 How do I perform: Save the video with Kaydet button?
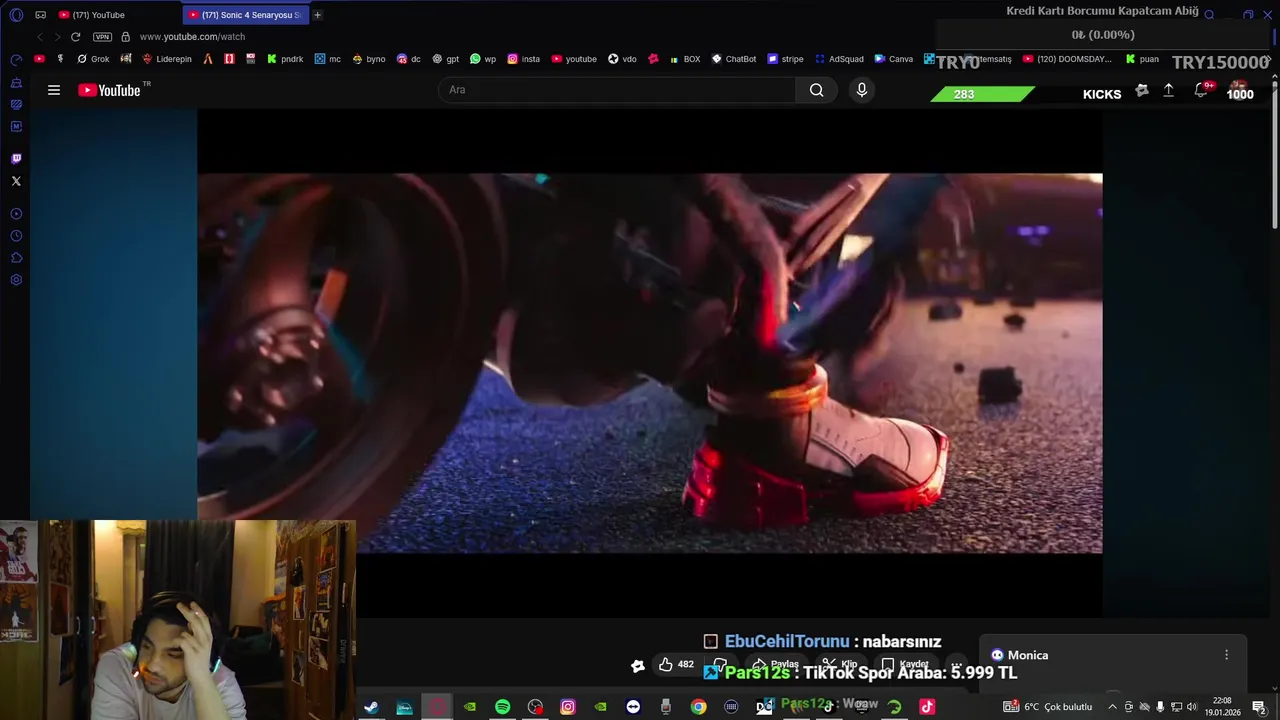pyautogui.click(x=905, y=664)
